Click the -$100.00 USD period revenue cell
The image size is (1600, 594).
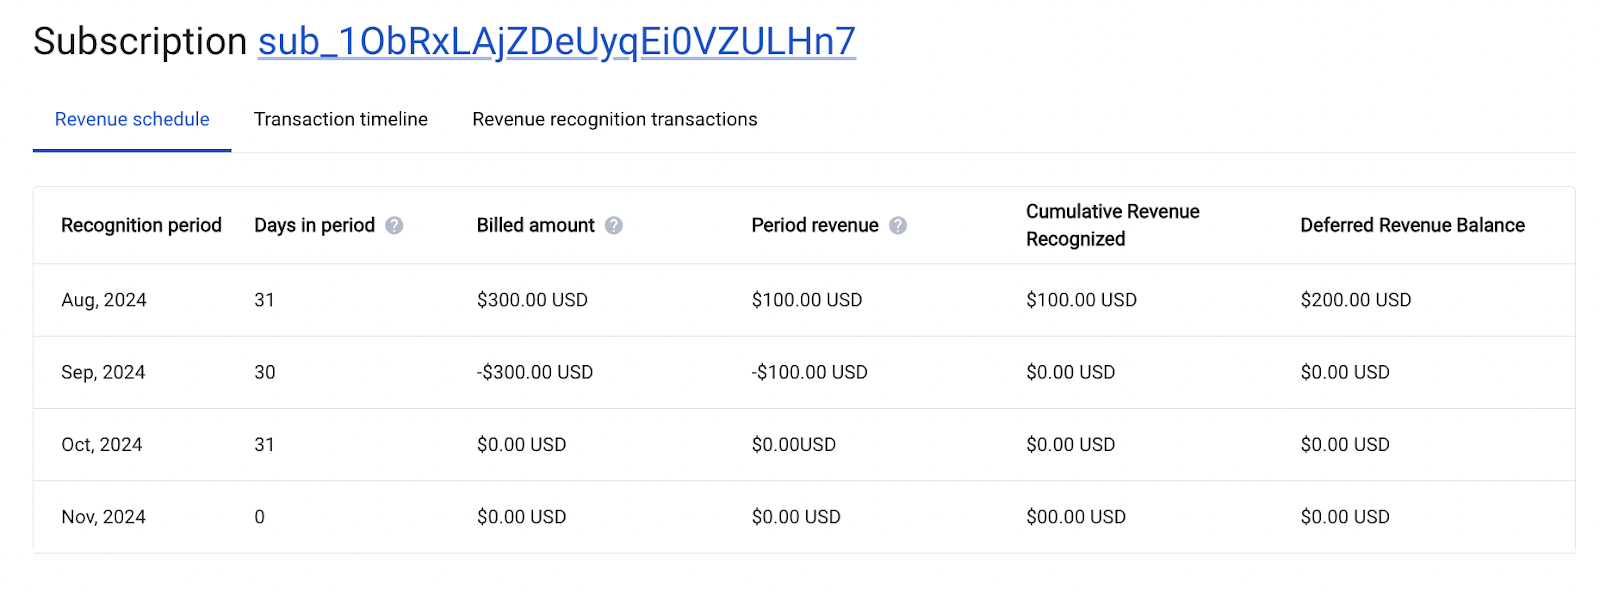coord(810,372)
